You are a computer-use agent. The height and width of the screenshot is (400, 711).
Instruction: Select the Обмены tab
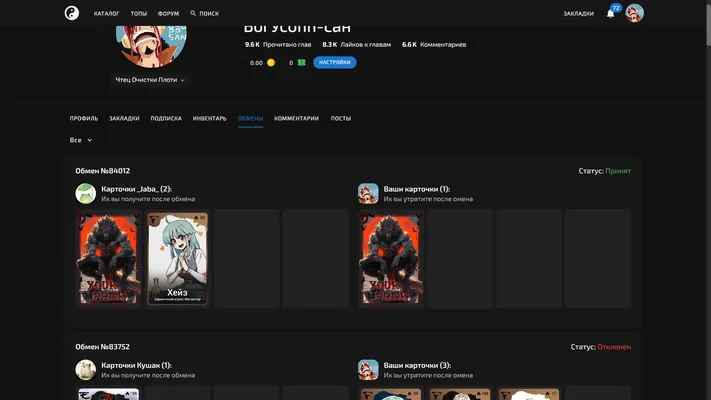(250, 118)
